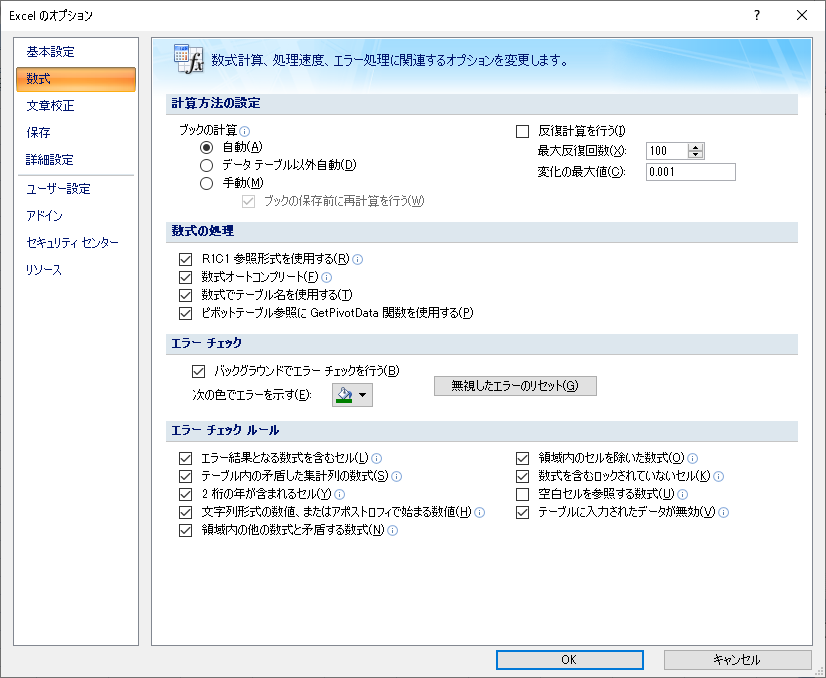The image size is (826, 678).
Task: Switch to the 文章校正 category
Action: point(50,106)
